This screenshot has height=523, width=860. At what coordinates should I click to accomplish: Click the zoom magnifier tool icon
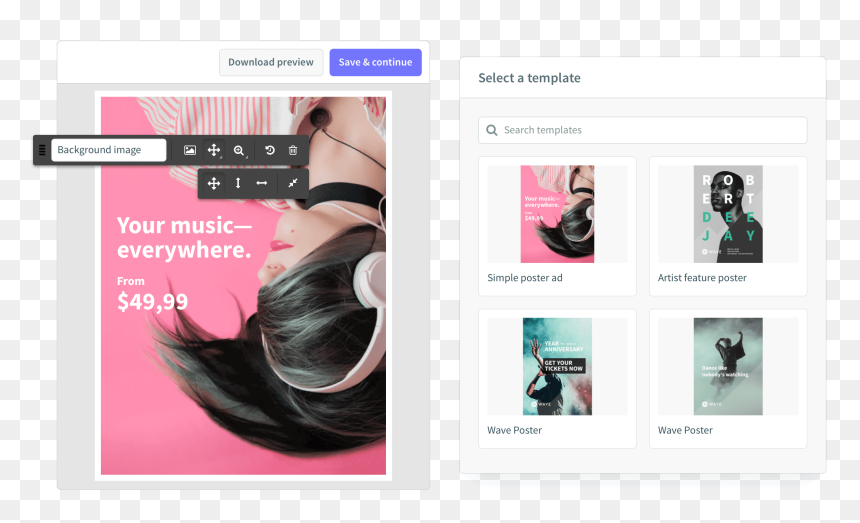pyautogui.click(x=239, y=150)
